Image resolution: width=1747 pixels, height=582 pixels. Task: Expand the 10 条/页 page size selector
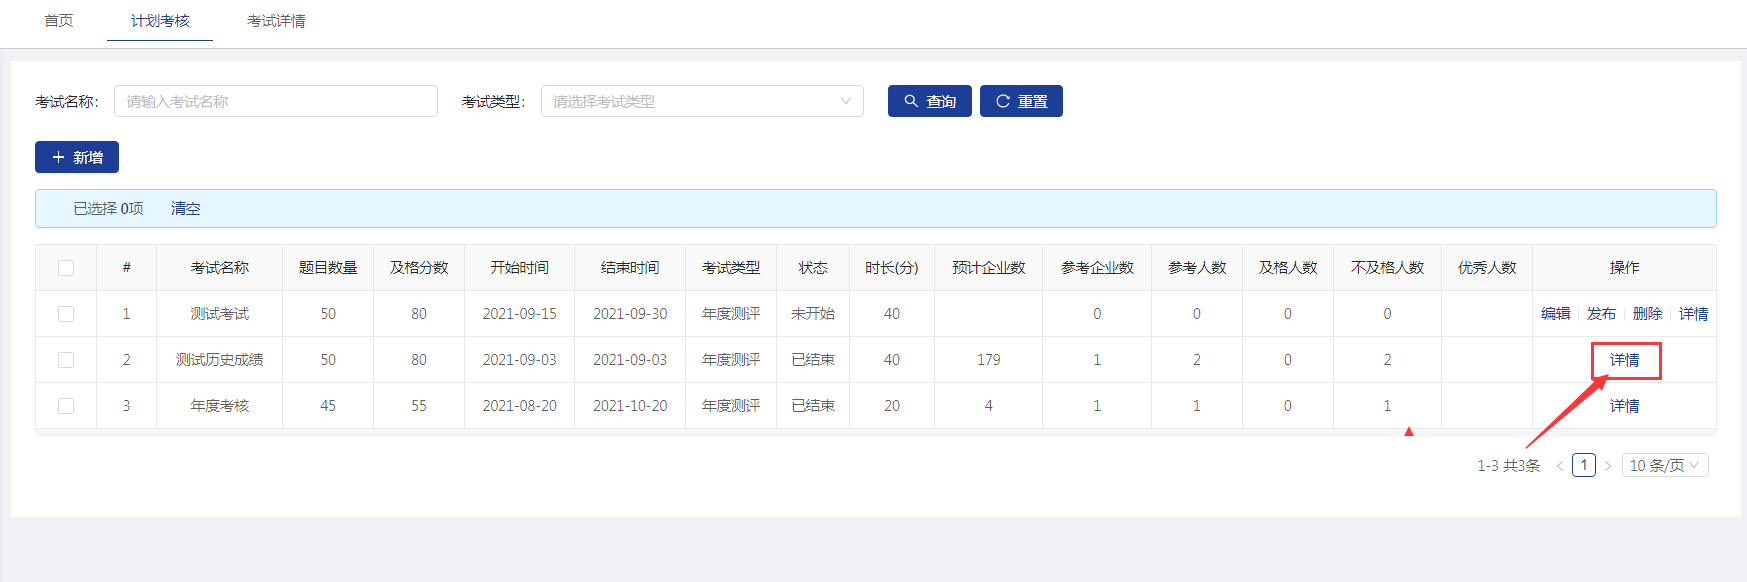[x=1664, y=466]
